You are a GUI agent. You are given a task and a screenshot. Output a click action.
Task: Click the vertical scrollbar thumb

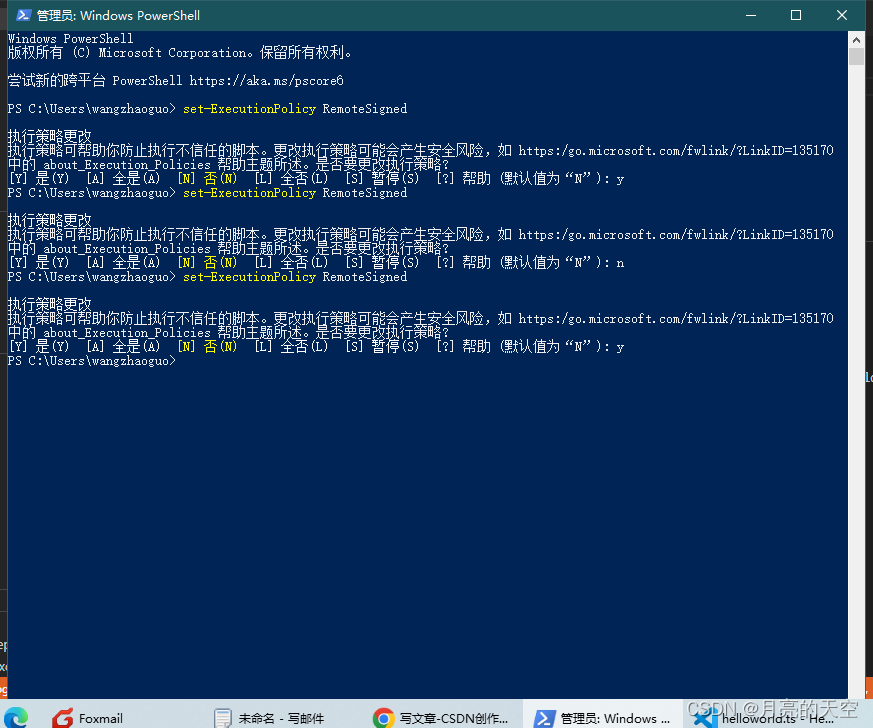(x=856, y=57)
